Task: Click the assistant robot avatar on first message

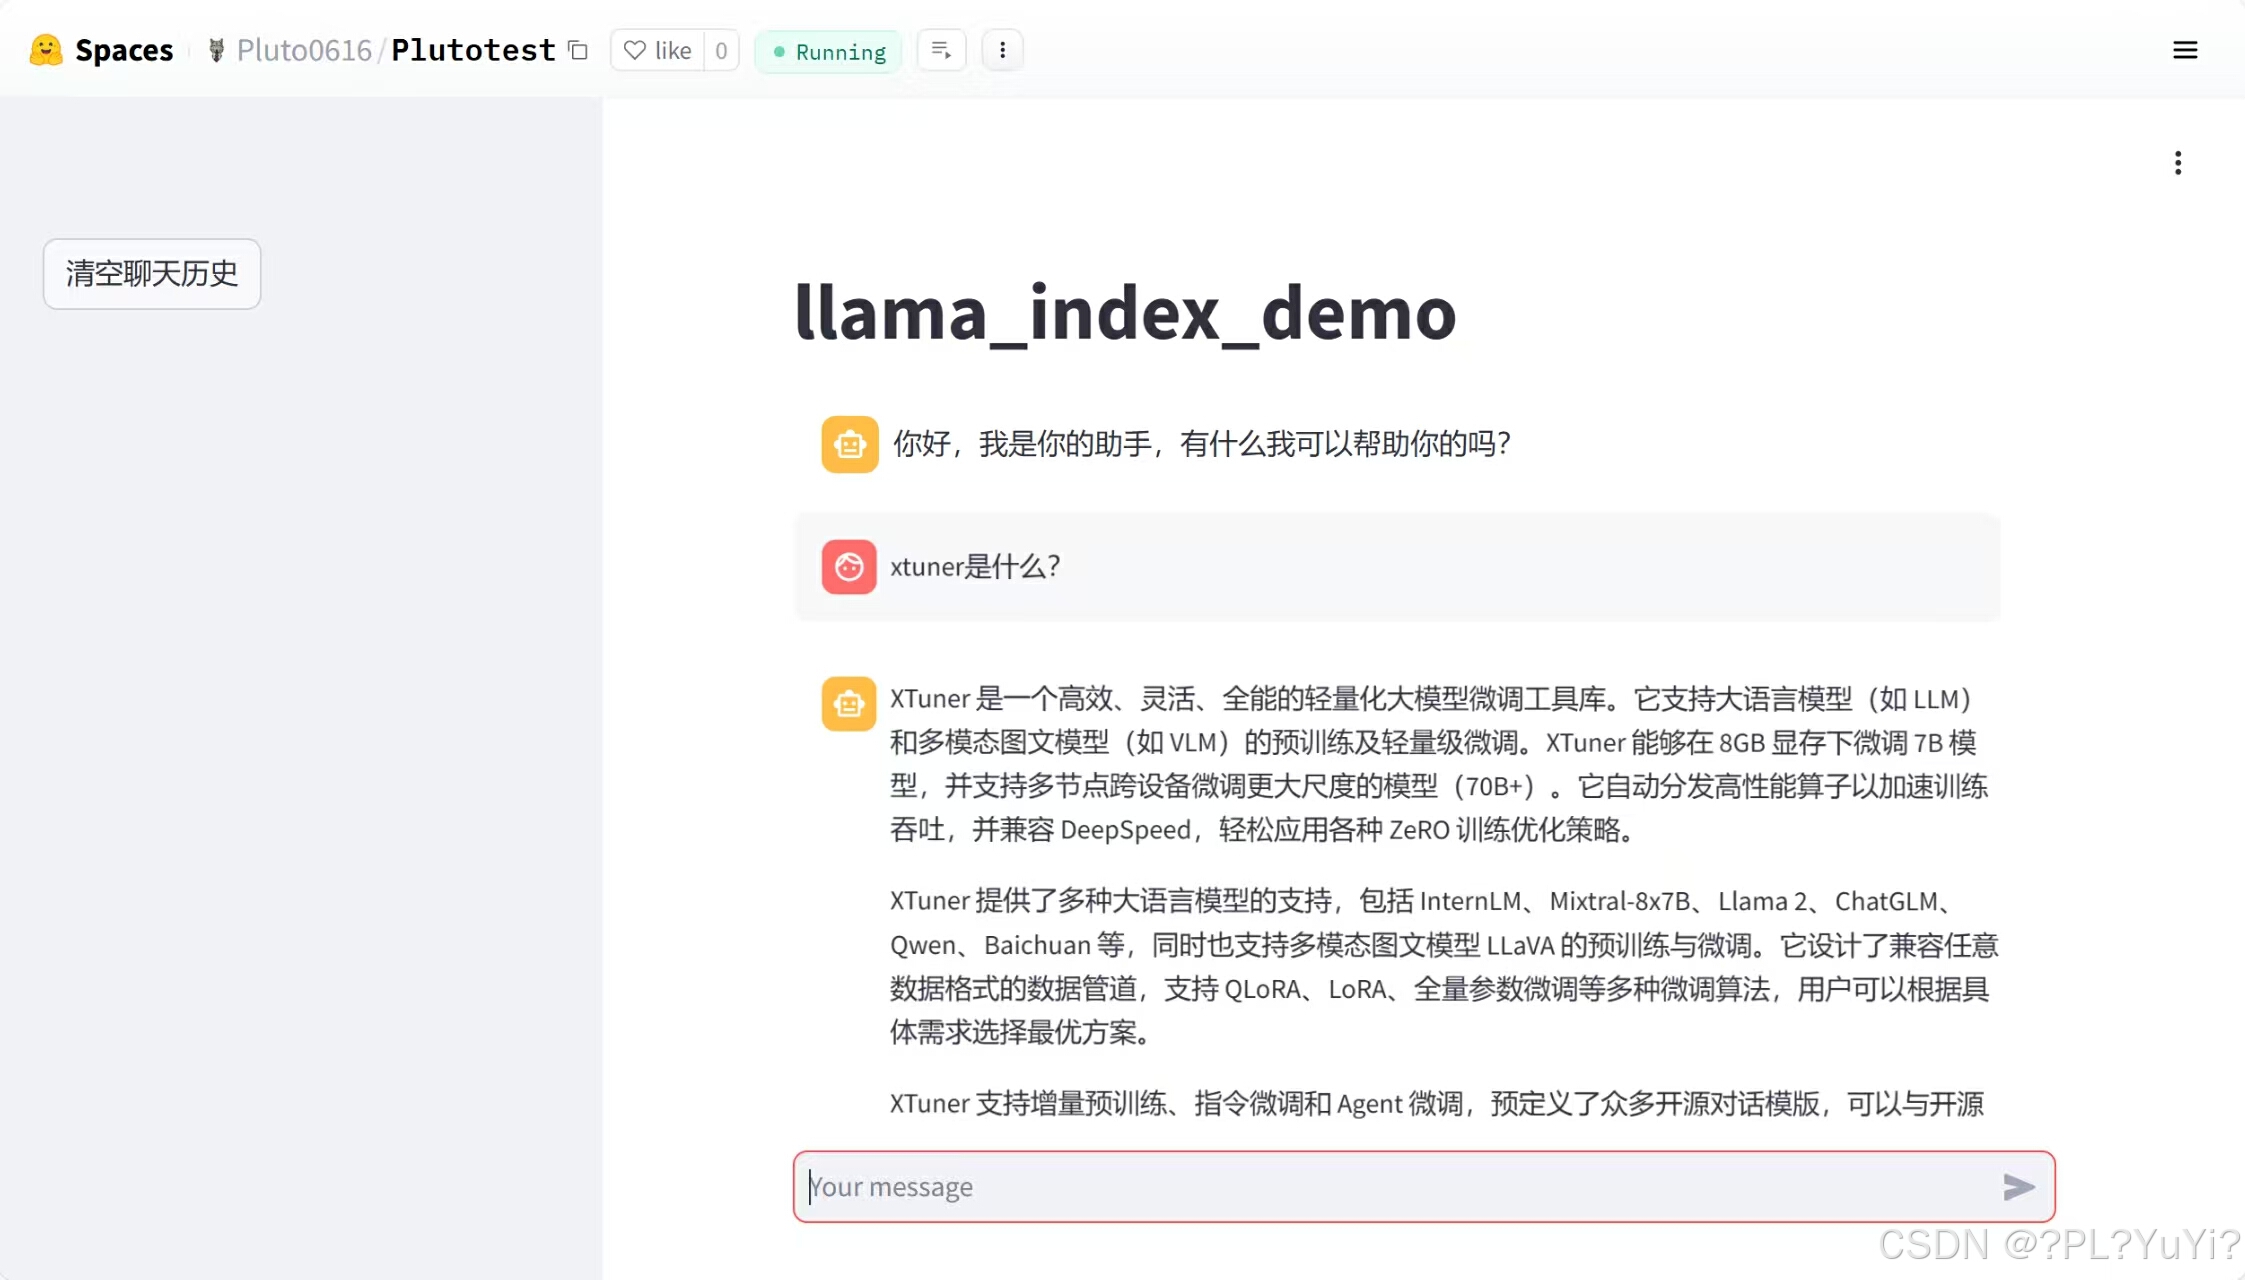Action: click(849, 443)
